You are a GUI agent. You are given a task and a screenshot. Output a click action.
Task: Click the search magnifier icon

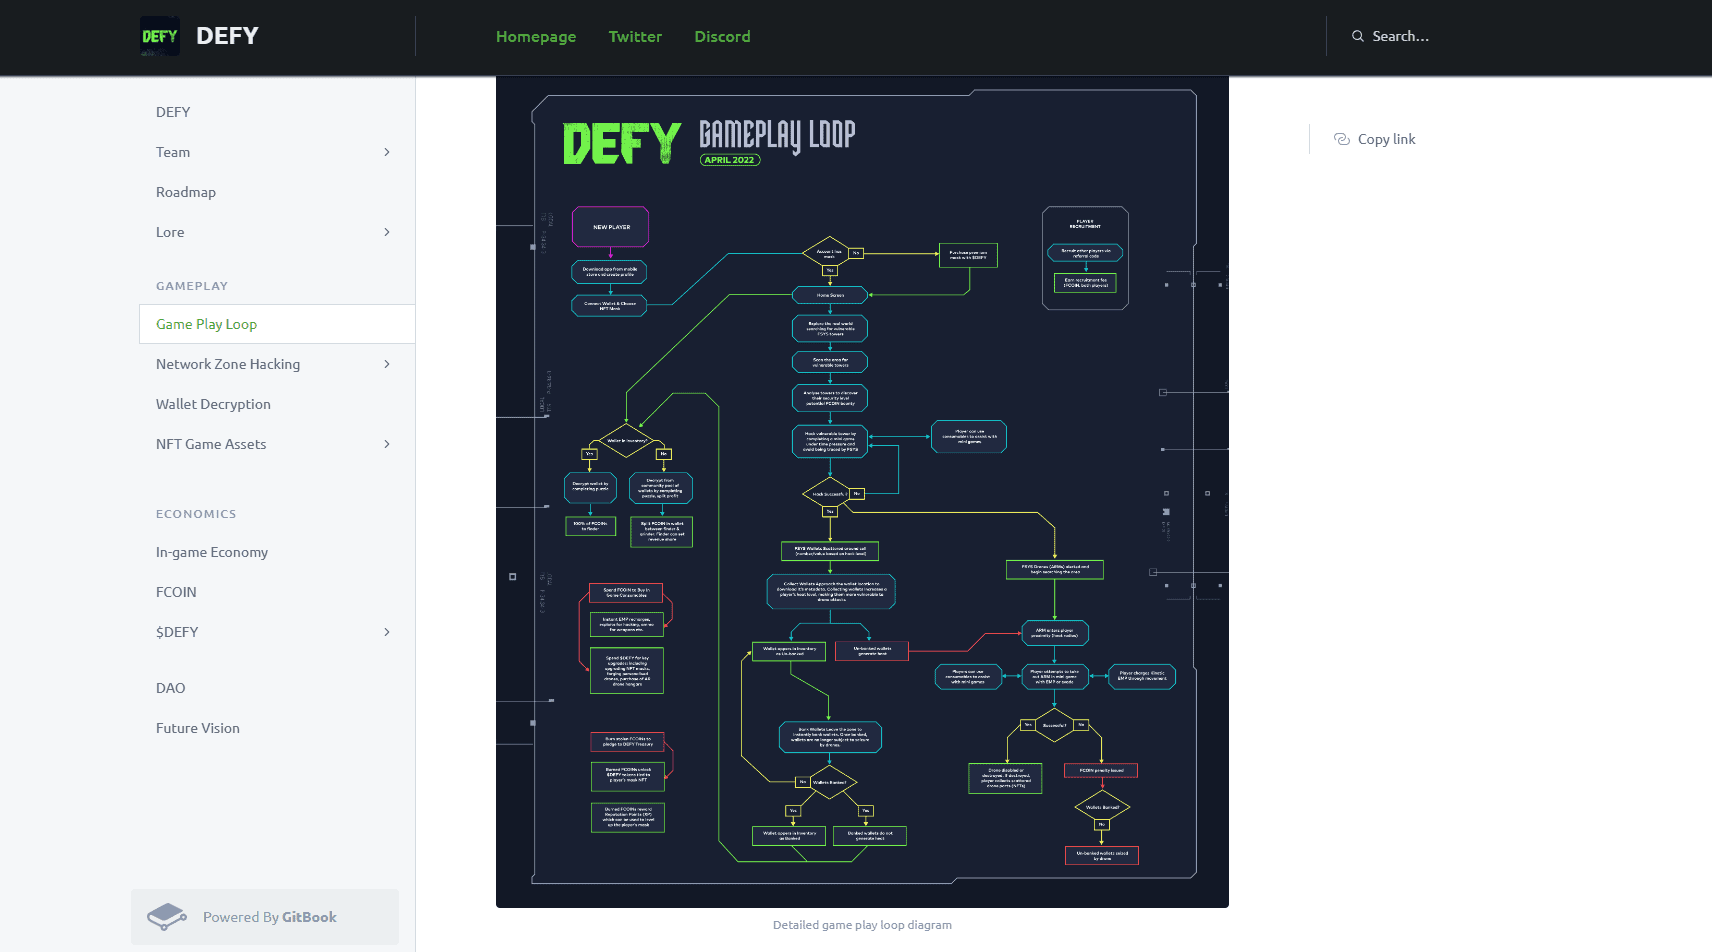point(1358,36)
